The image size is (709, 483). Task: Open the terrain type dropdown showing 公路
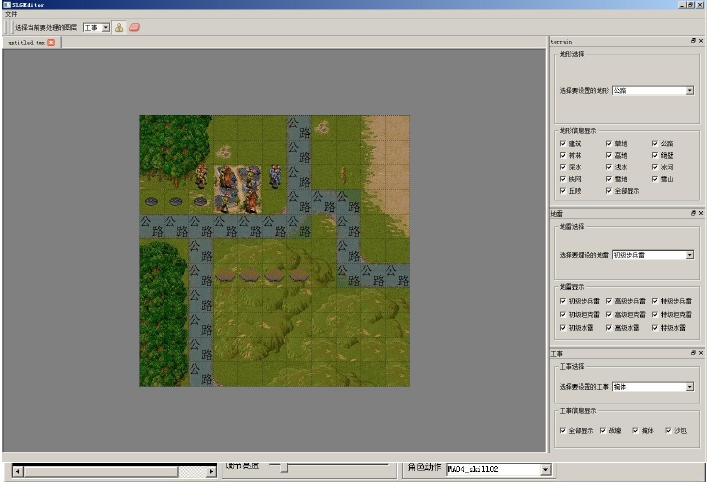(653, 90)
